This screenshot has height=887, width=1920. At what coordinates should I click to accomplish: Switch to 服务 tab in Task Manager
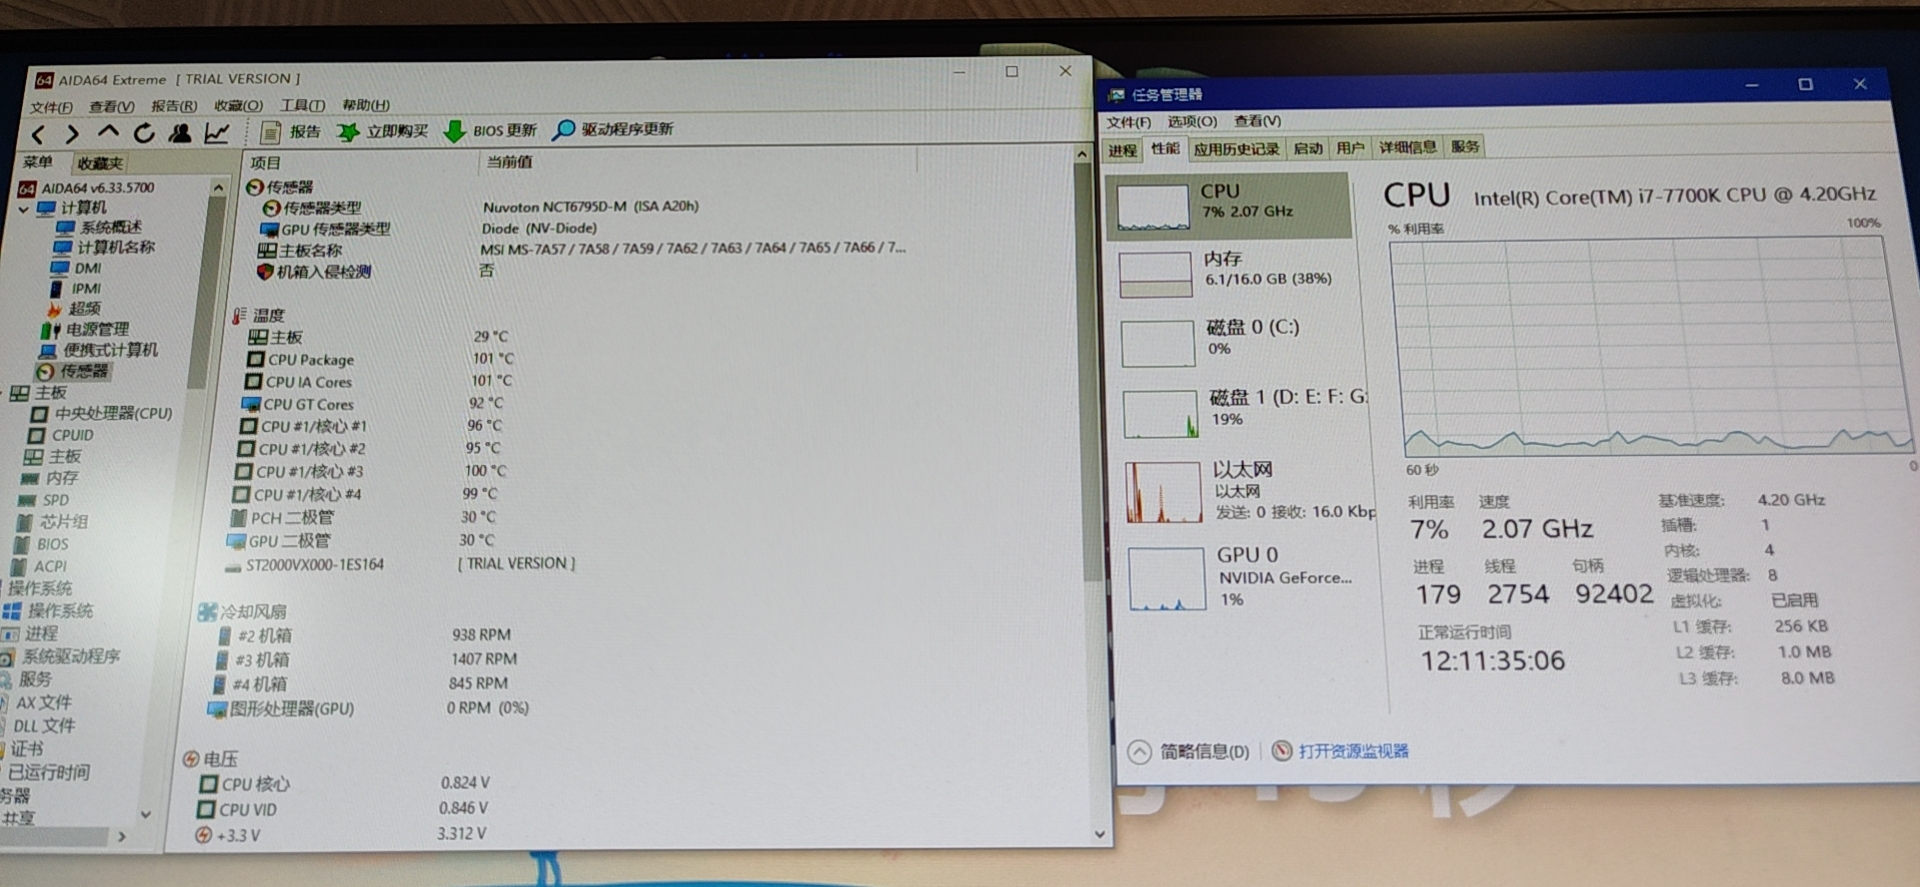click(x=1465, y=147)
